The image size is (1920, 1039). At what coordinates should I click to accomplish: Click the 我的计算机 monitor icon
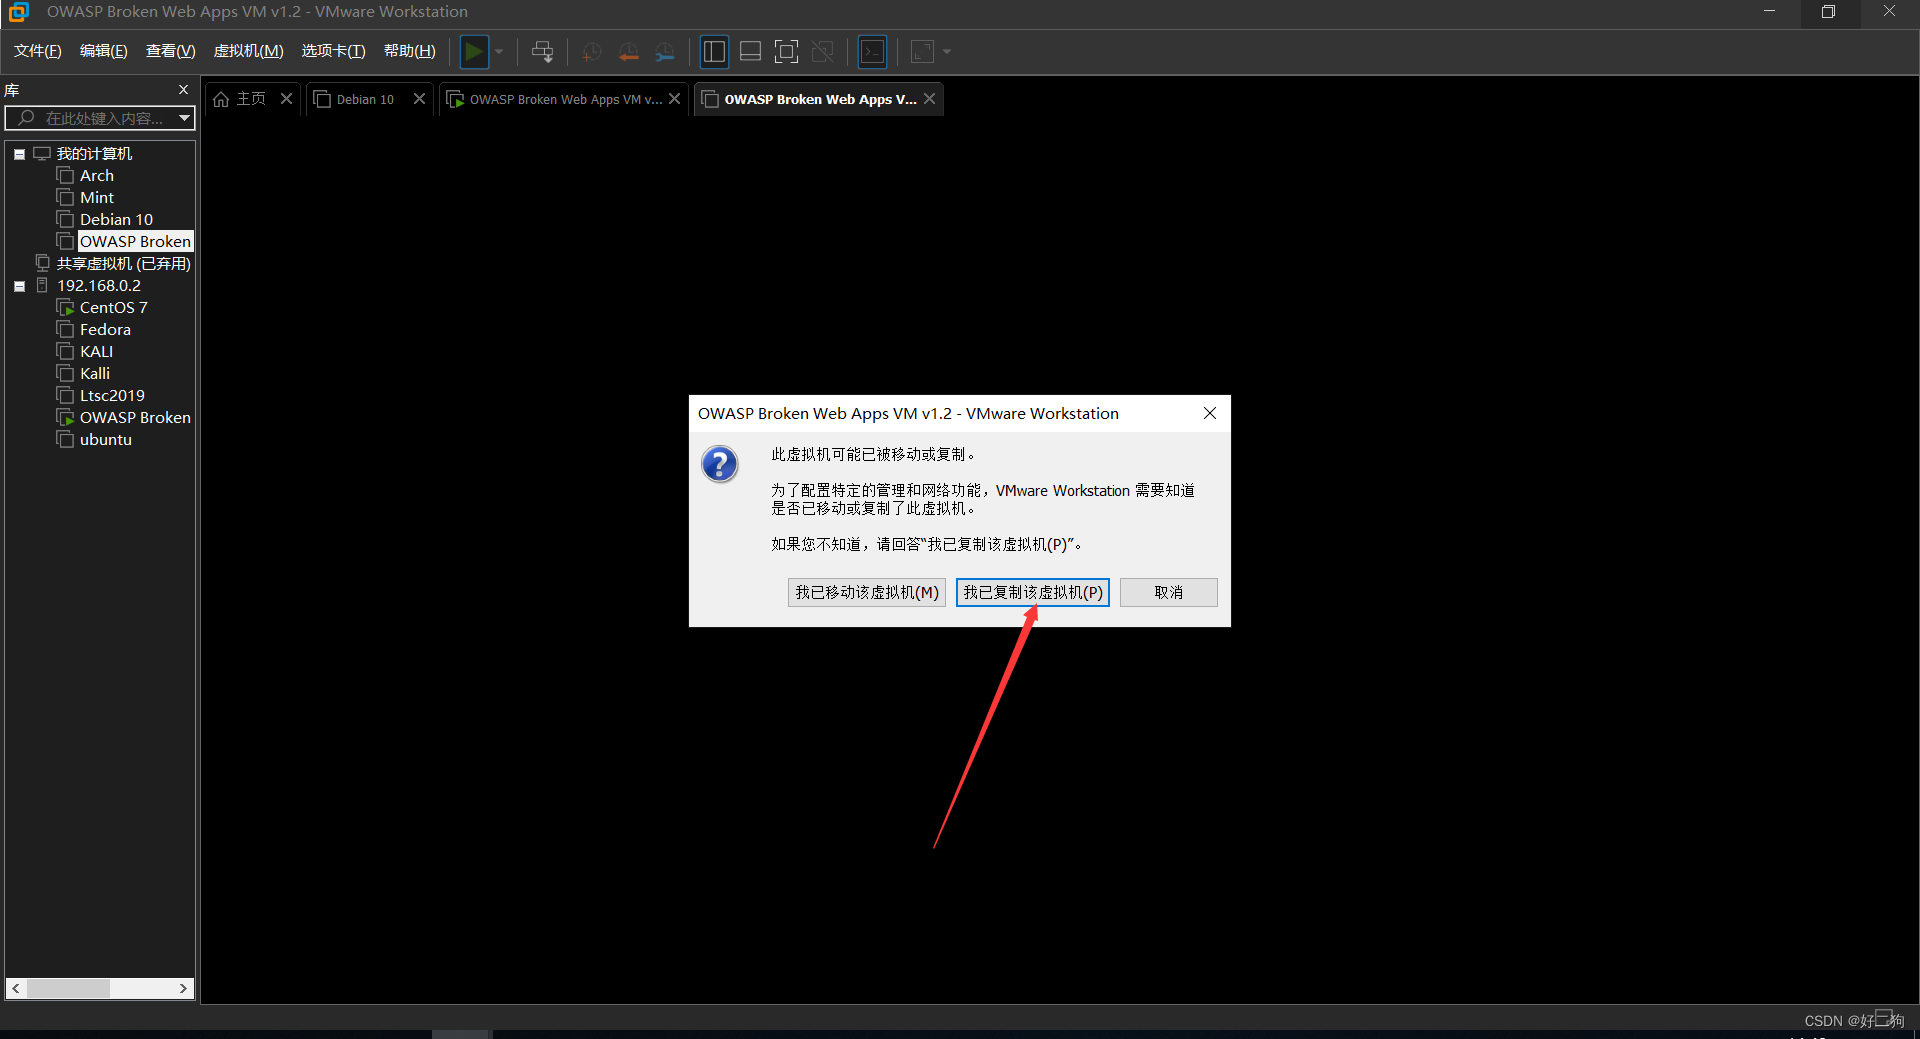[42, 154]
